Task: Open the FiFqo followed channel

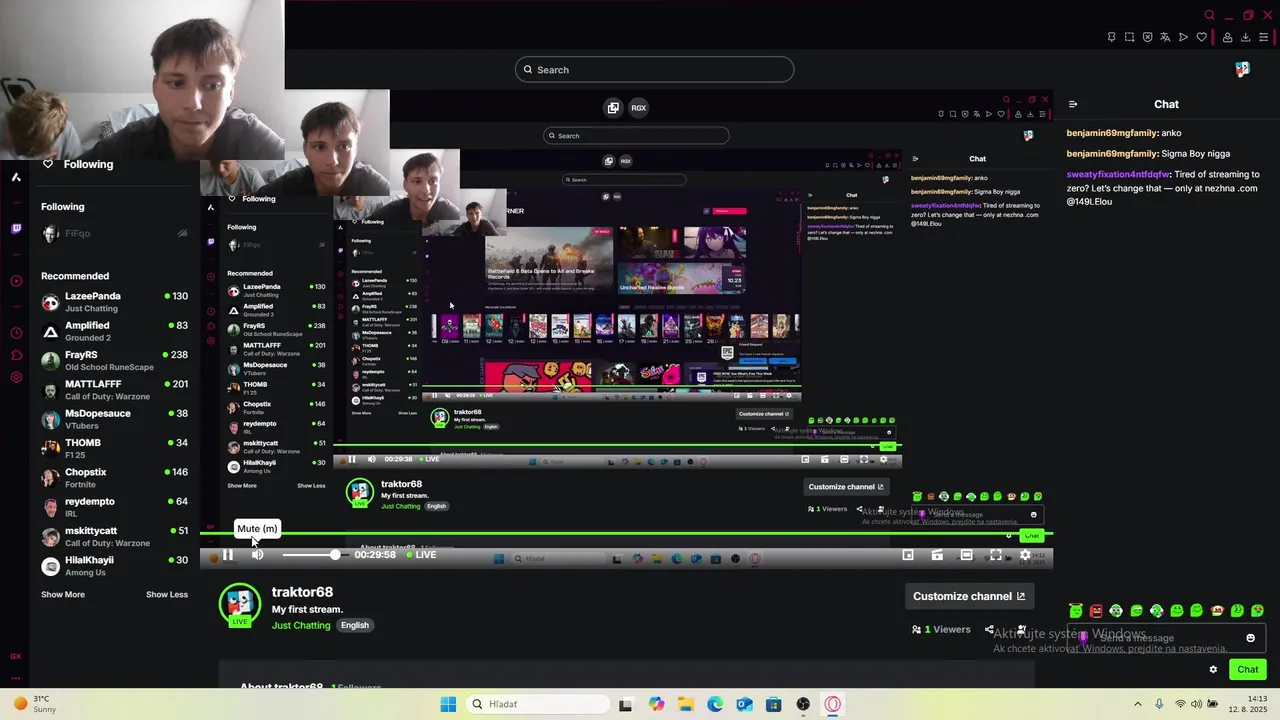Action: point(115,233)
